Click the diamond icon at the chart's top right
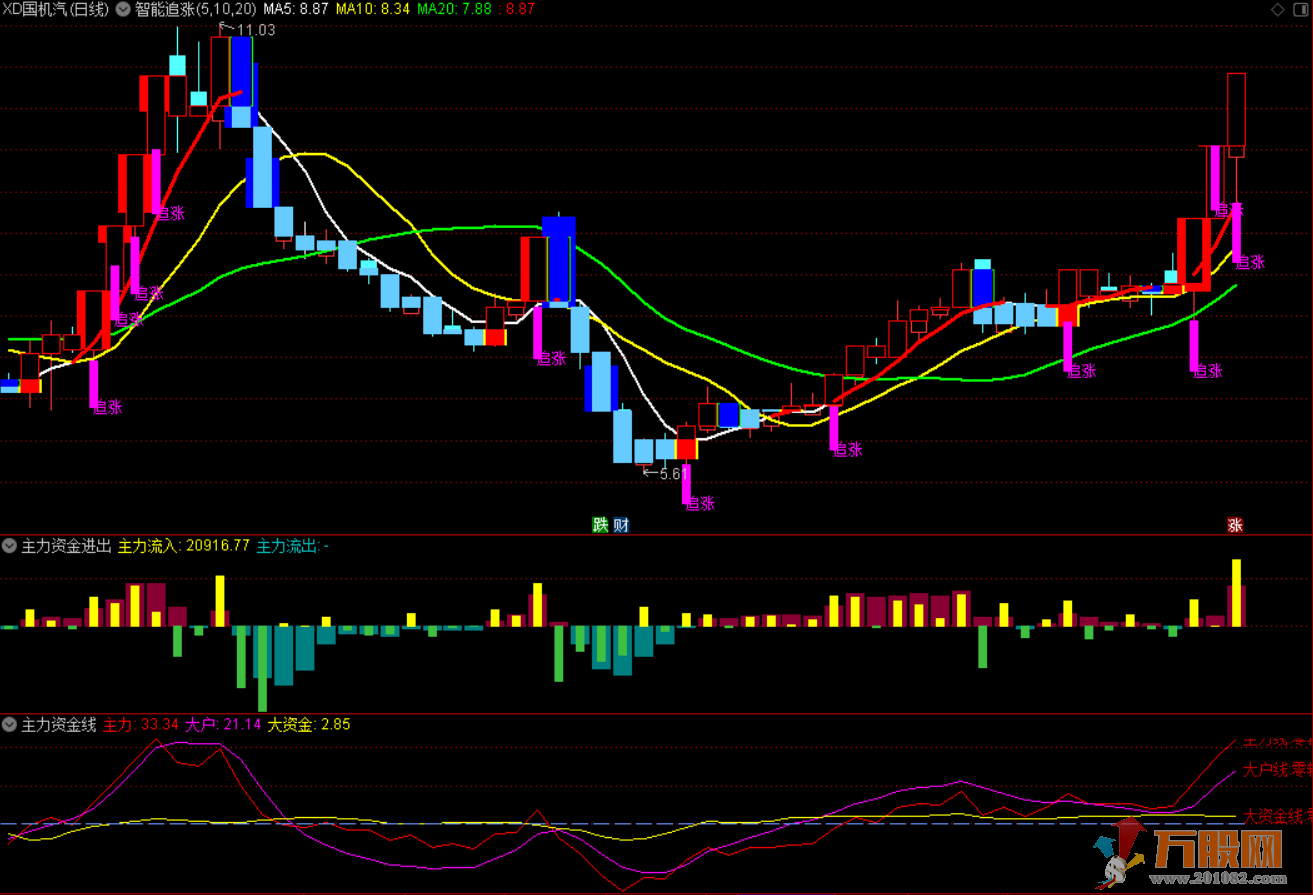The image size is (1313, 895). click(x=1277, y=10)
